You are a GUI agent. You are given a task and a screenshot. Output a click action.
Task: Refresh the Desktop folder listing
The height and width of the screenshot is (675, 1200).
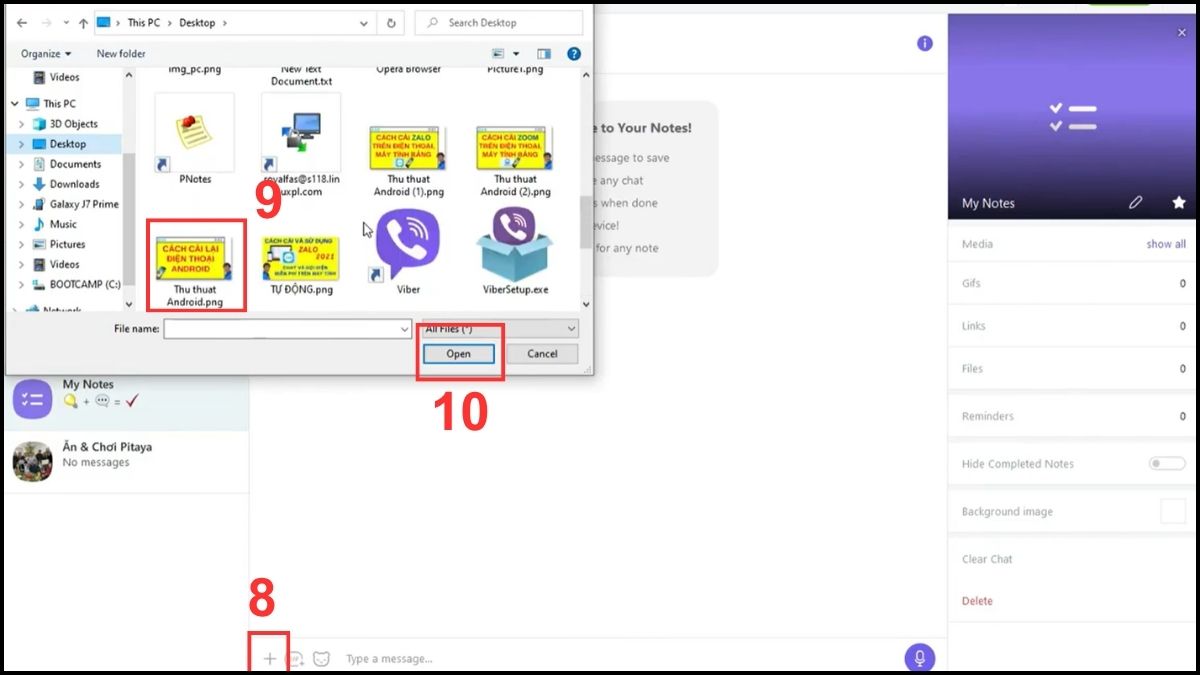click(391, 22)
